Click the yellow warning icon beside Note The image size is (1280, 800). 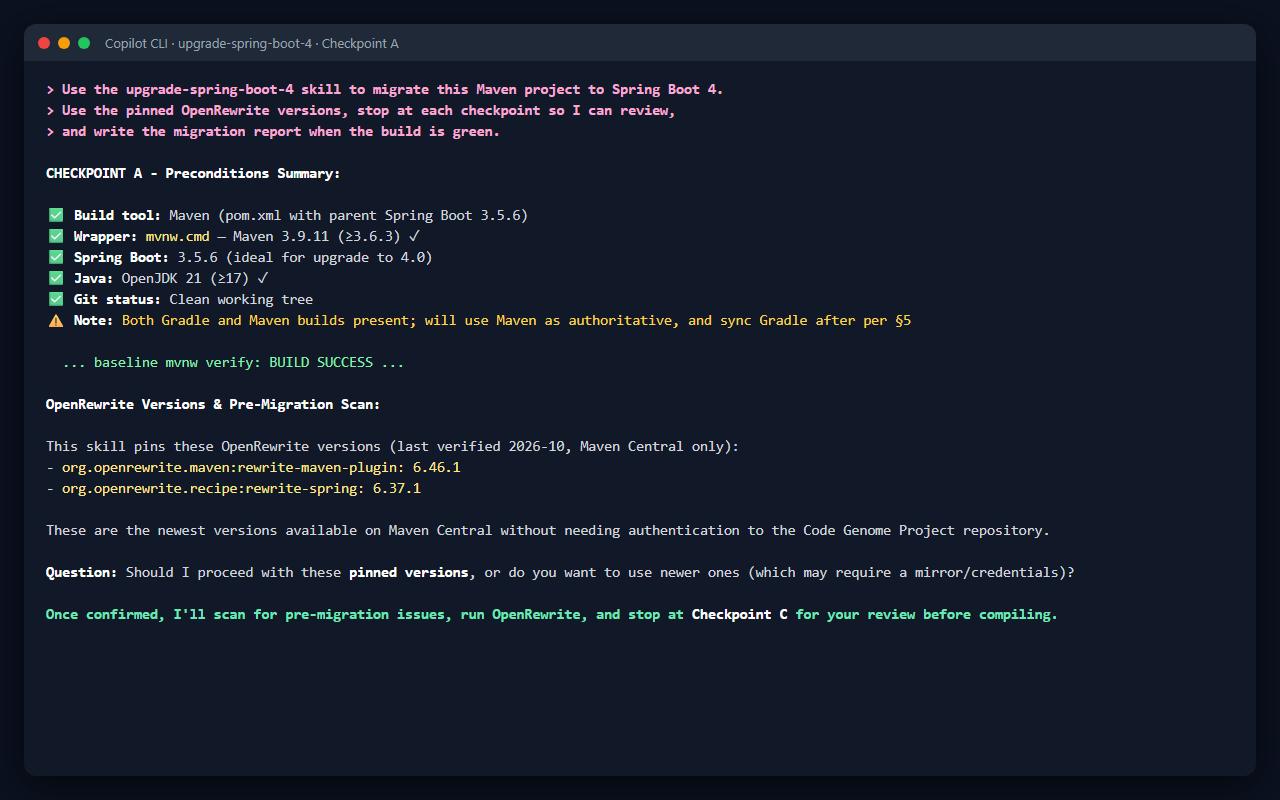56,320
